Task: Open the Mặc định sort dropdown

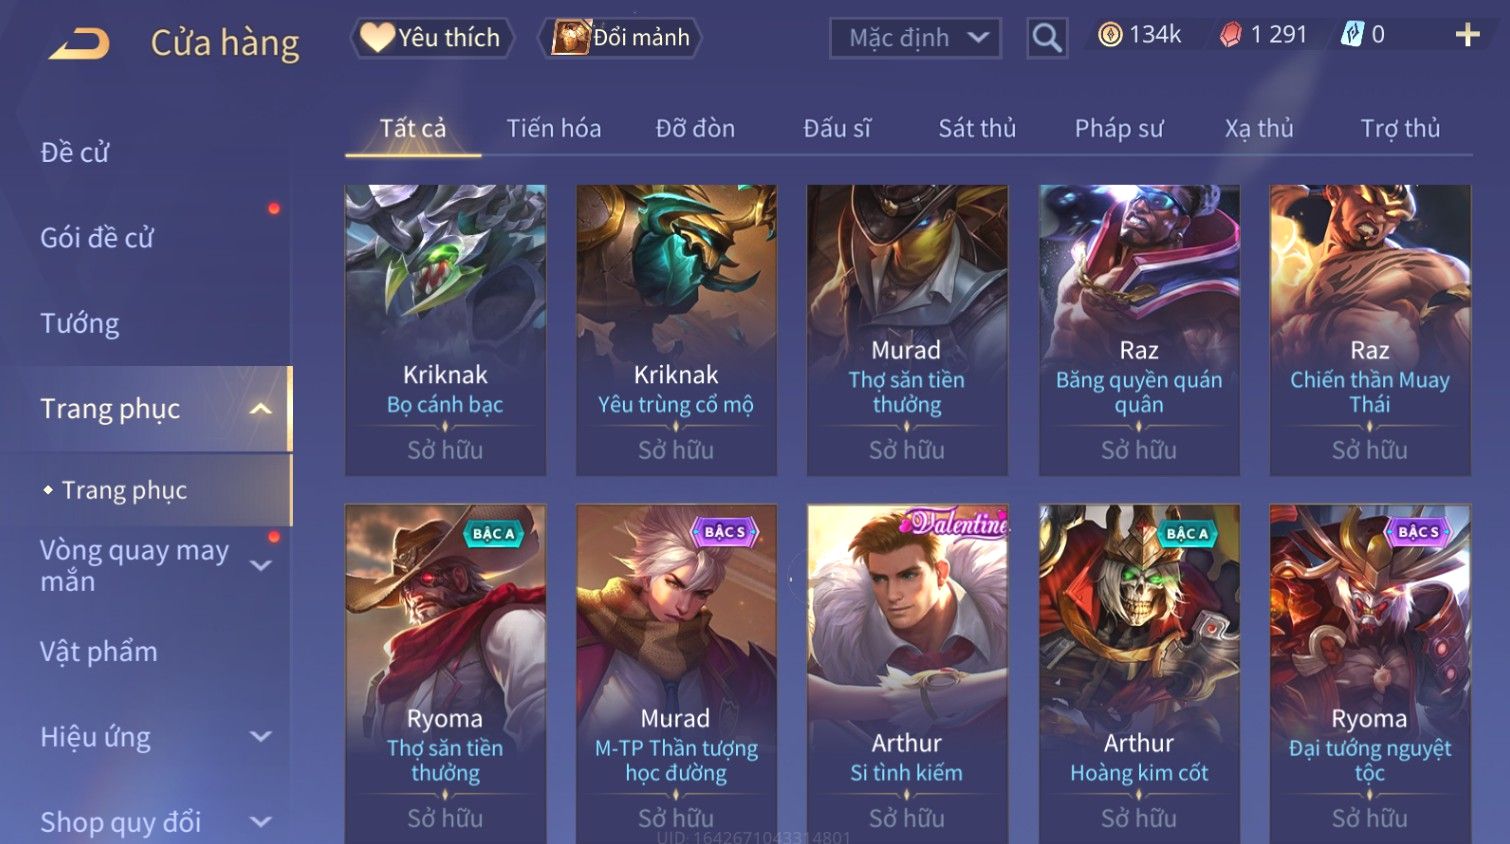Action: click(x=915, y=38)
